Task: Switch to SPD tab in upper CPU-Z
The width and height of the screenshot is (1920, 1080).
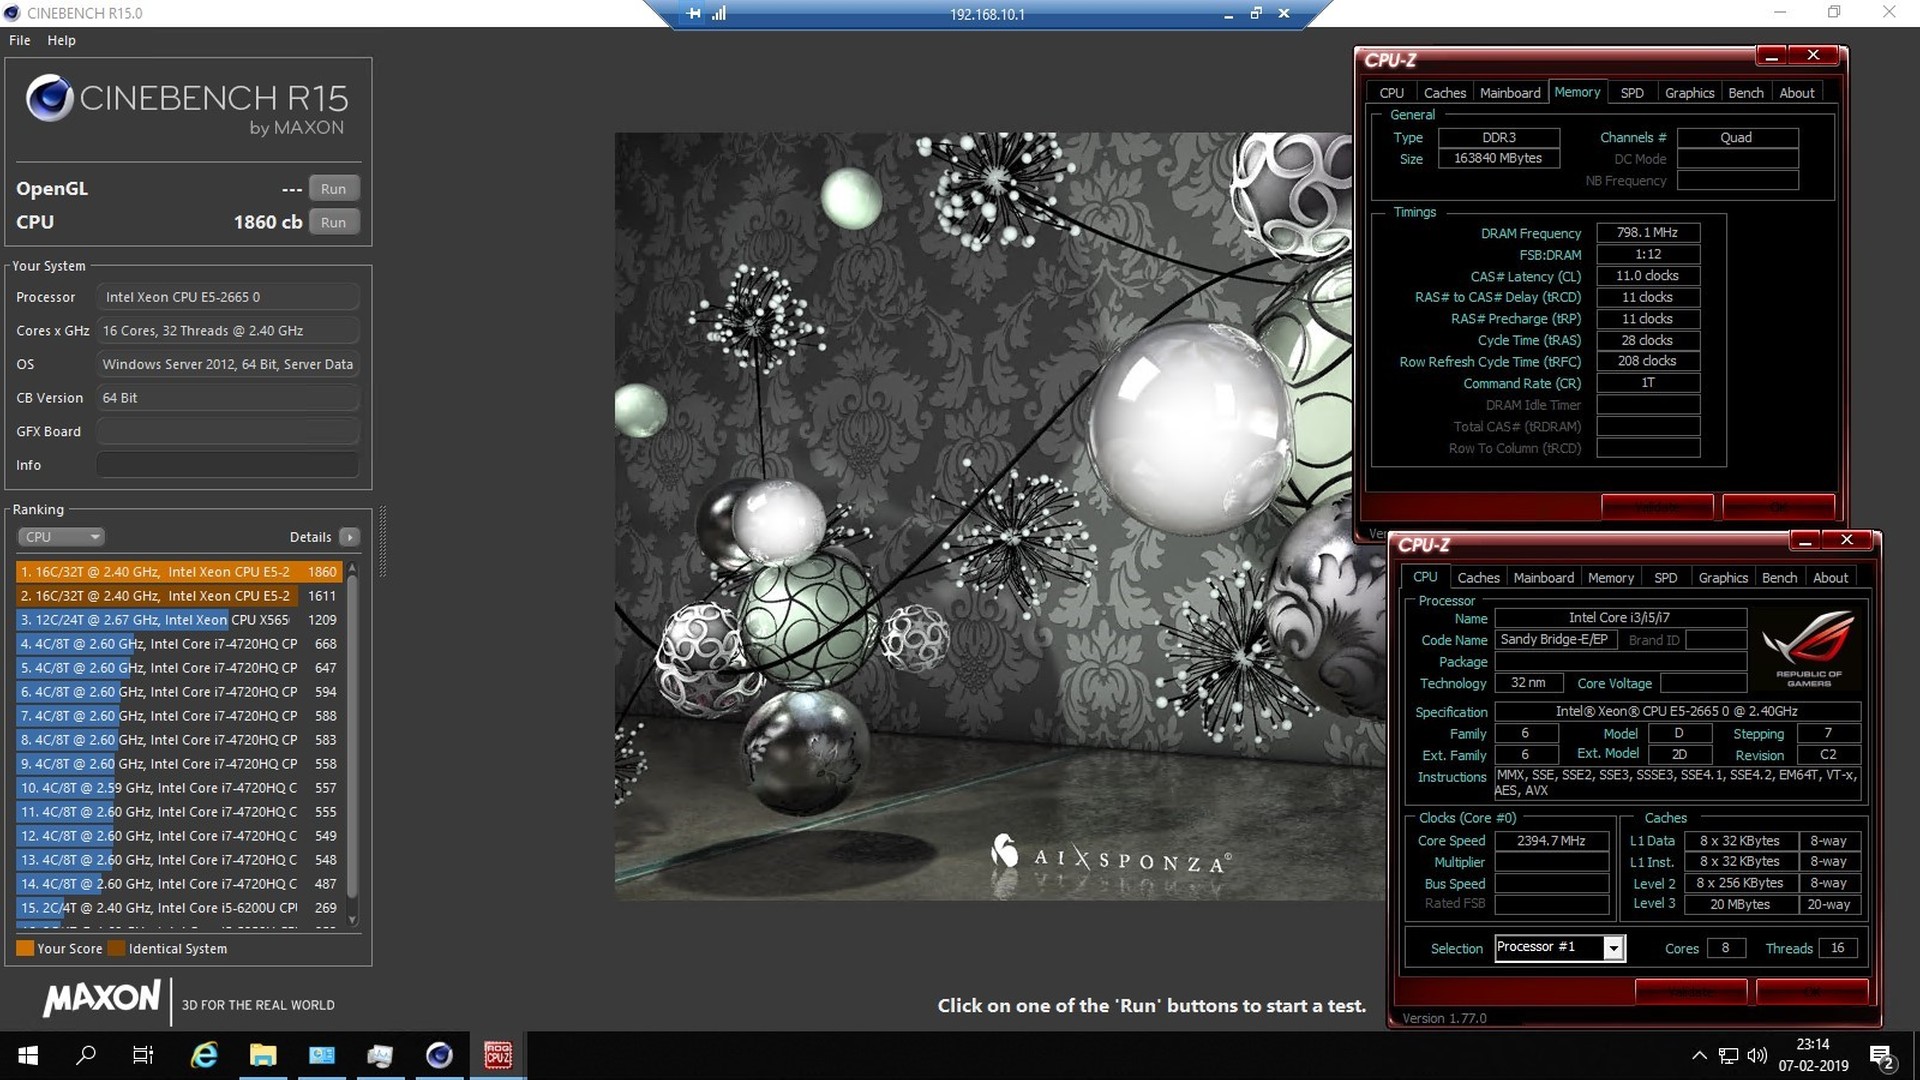Action: [x=1631, y=93]
